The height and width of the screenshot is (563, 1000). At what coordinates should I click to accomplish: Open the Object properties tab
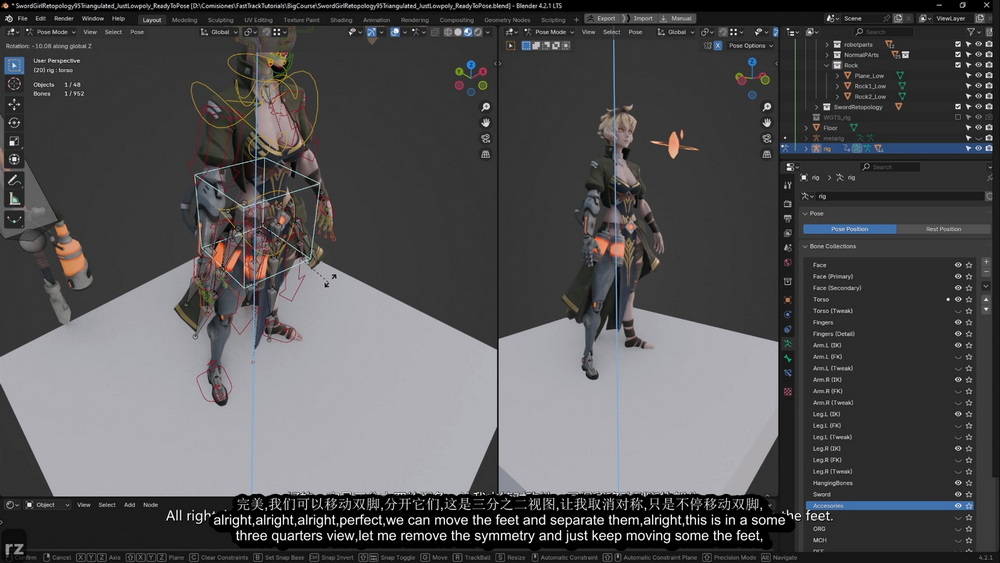click(x=788, y=300)
